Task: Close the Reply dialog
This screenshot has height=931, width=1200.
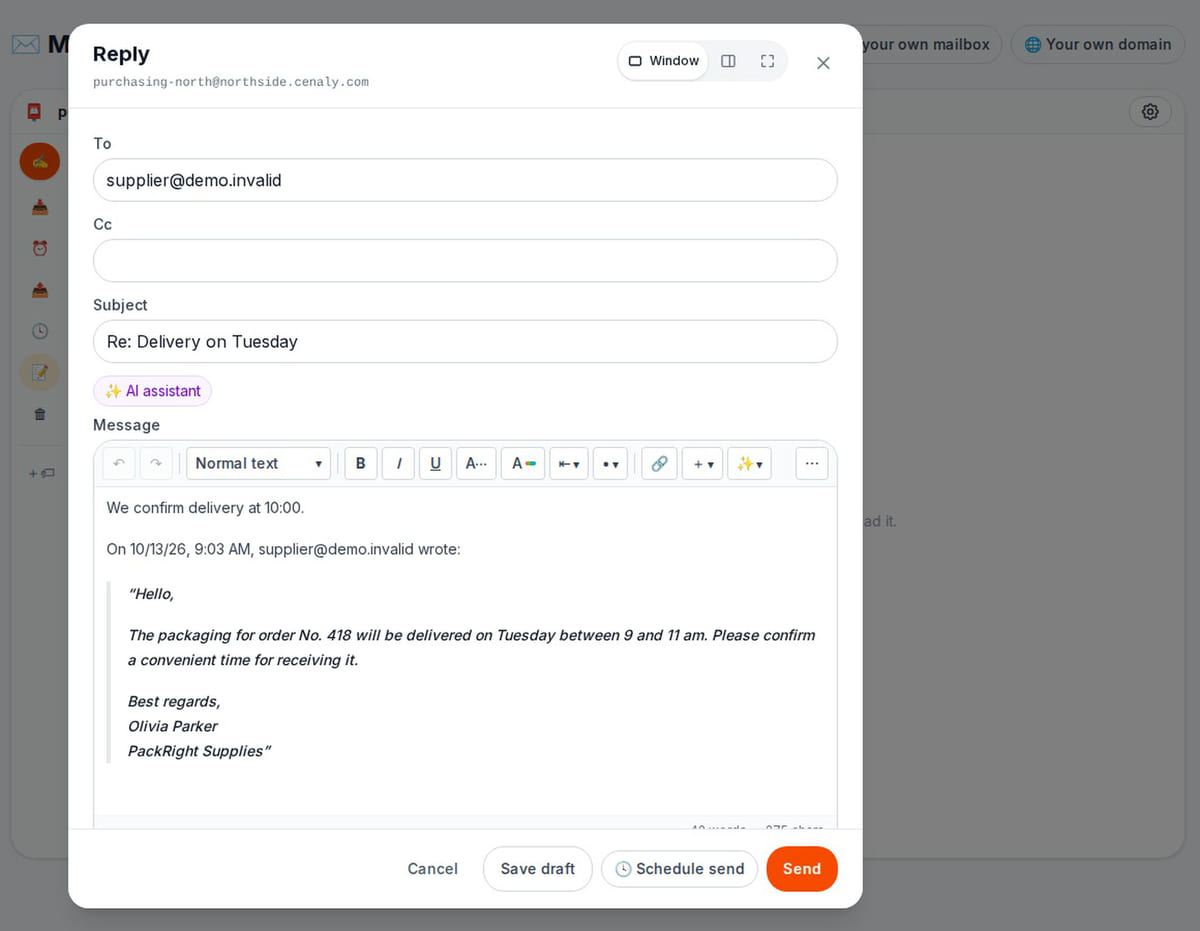Action: pyautogui.click(x=823, y=62)
